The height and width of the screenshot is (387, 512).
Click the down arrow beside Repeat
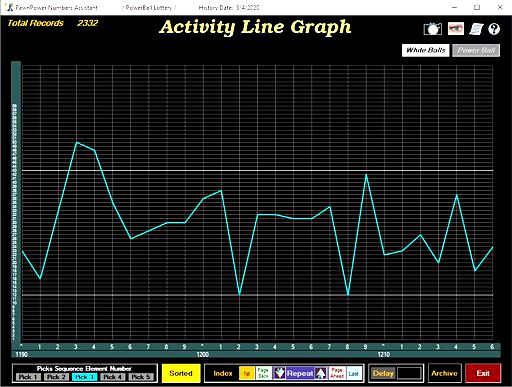pyautogui.click(x=279, y=373)
